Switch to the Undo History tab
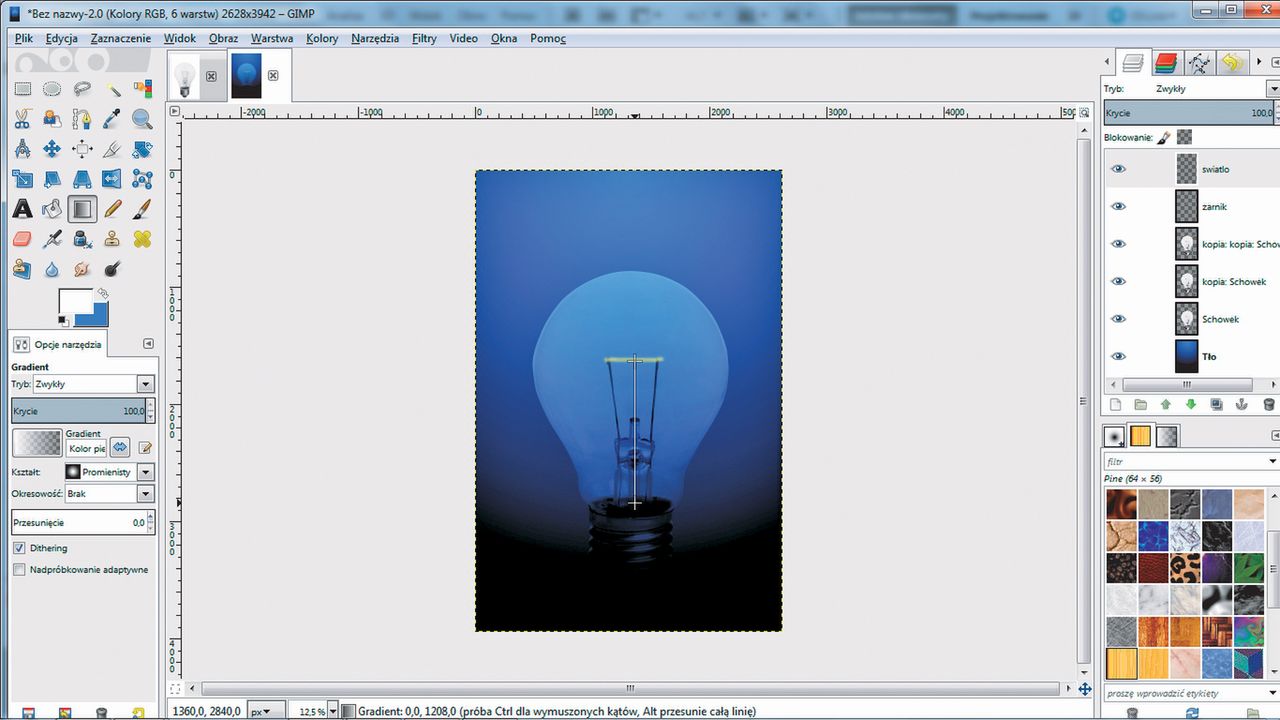 (x=1232, y=63)
